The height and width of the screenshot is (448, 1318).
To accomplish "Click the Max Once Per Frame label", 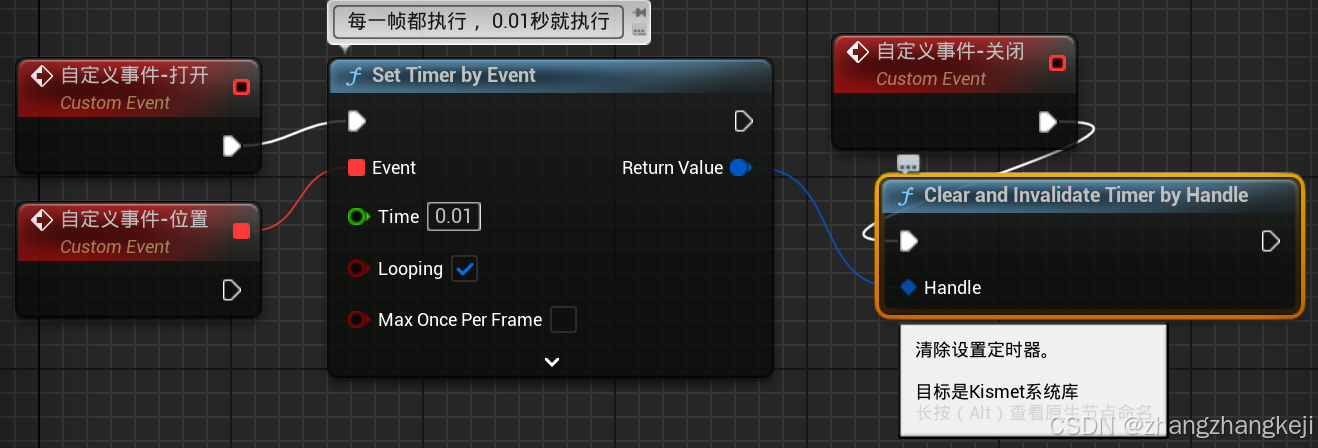I will (x=460, y=320).
